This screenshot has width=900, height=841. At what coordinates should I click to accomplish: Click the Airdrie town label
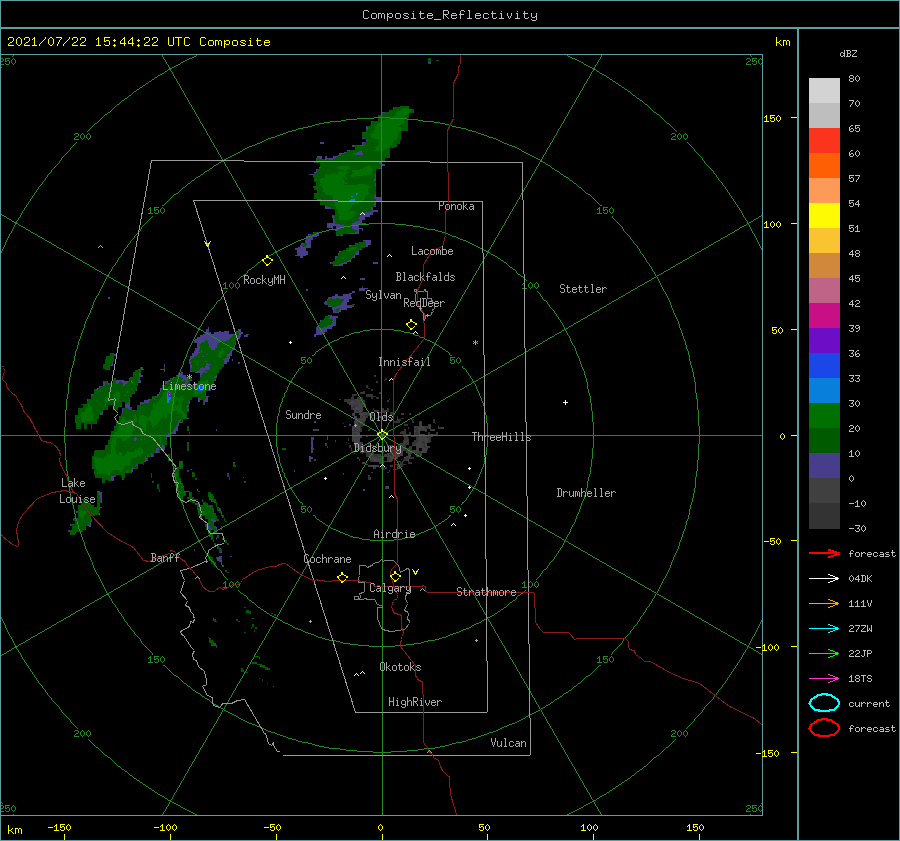[394, 534]
